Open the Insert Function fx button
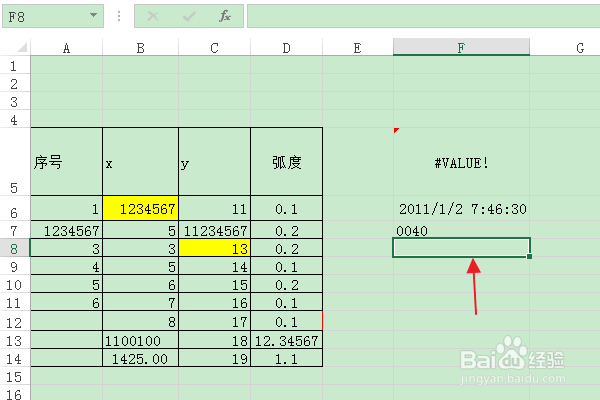This screenshot has width=600, height=400. [x=225, y=16]
